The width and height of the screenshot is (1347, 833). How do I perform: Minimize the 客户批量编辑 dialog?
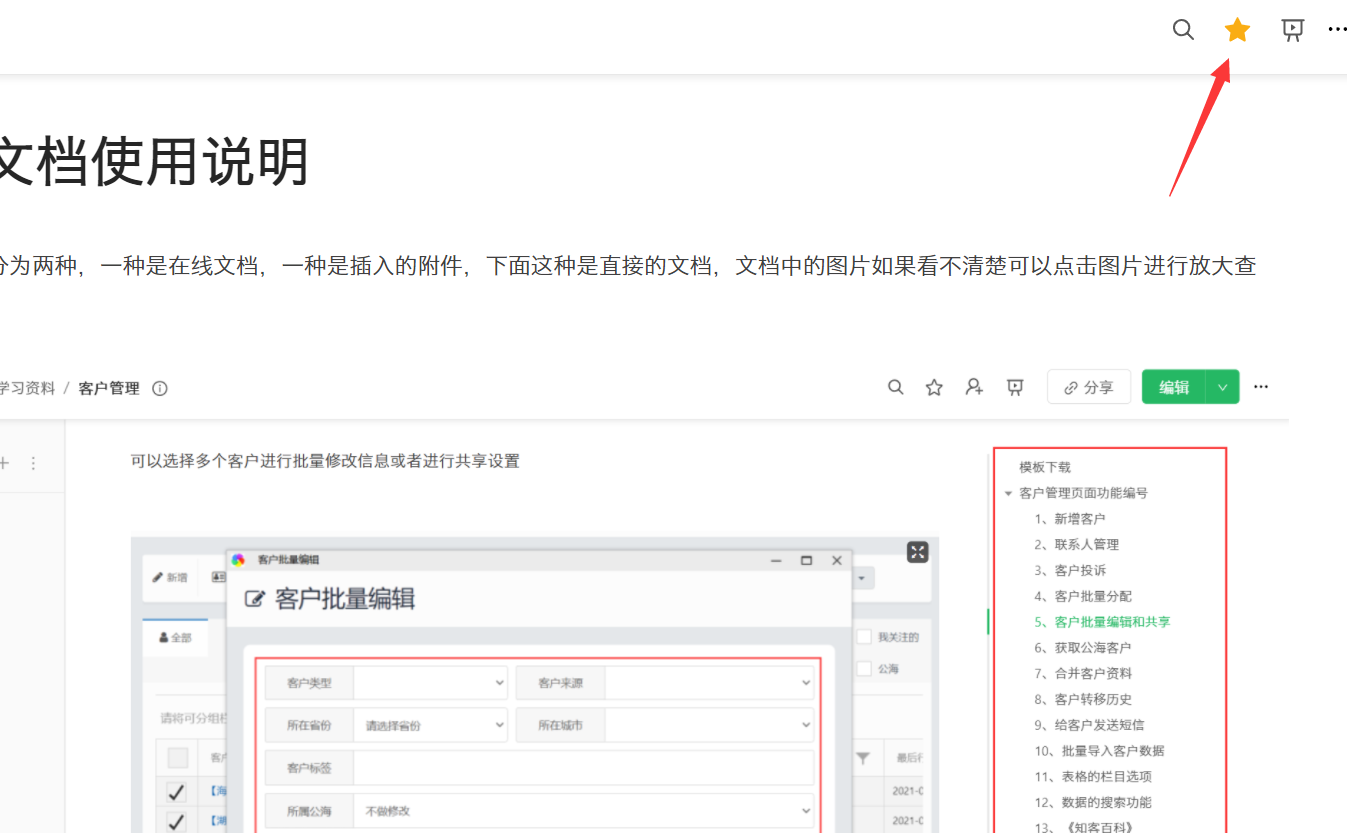[775, 561]
